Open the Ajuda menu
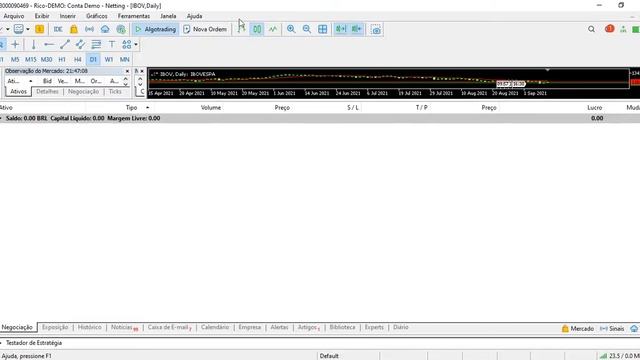The width and height of the screenshot is (640, 360). (x=194, y=16)
